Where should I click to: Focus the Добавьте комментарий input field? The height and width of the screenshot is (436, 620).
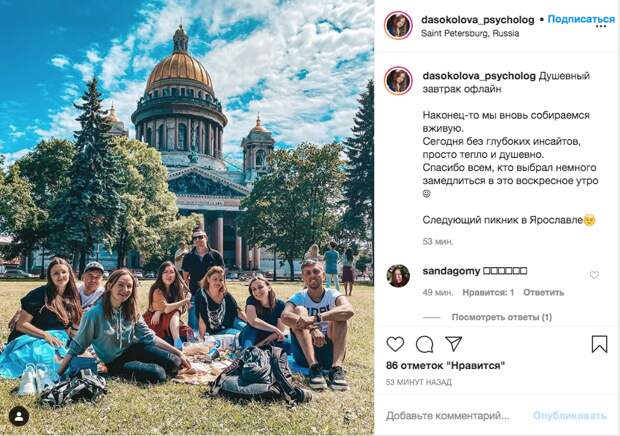coord(448,416)
